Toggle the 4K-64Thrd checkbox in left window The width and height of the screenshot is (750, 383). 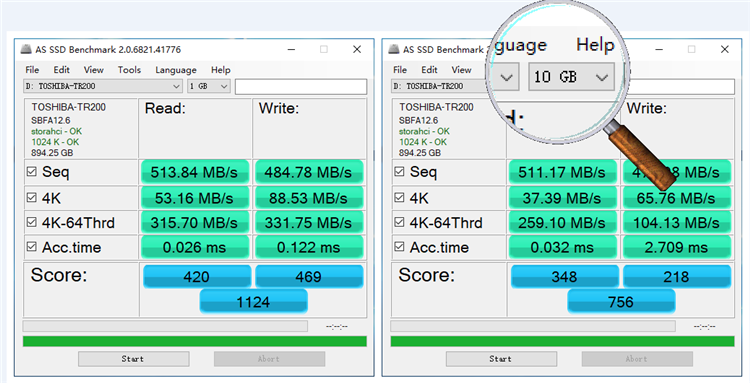coord(32,222)
